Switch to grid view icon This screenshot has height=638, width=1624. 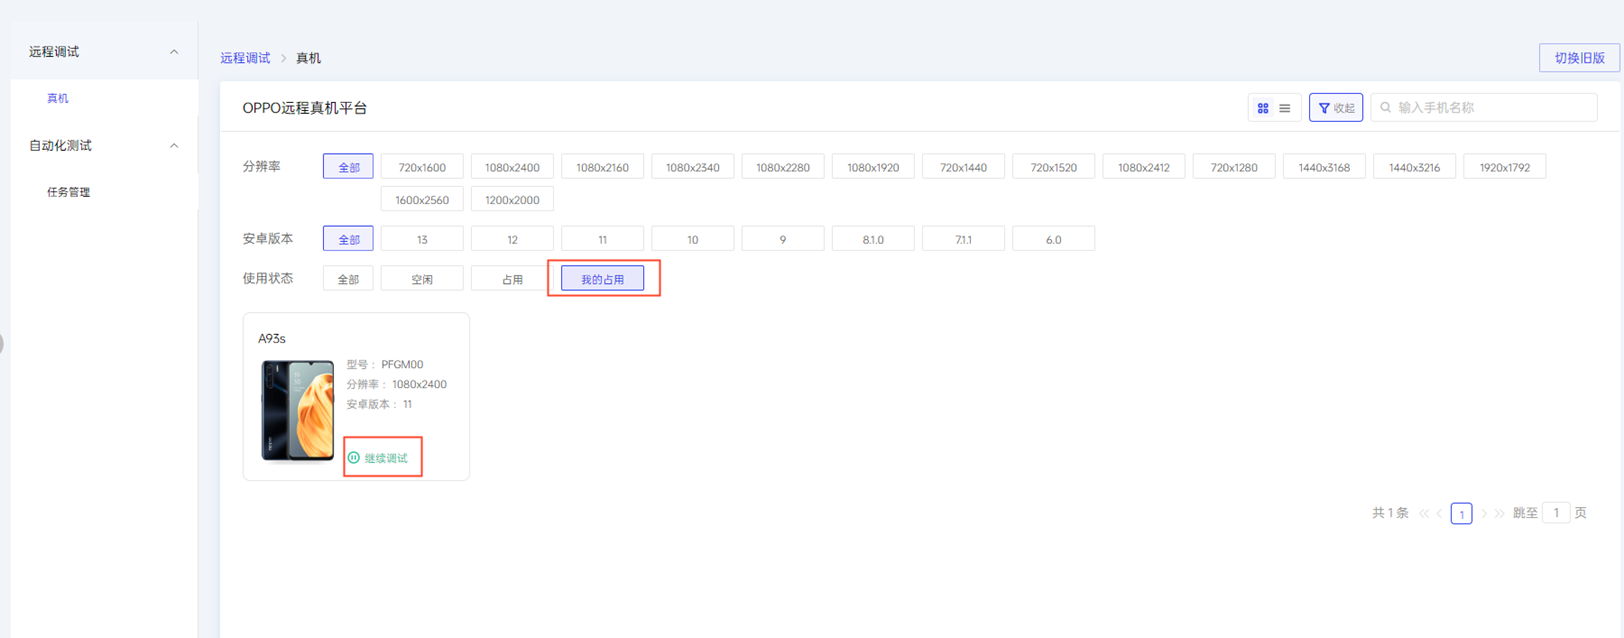point(1263,108)
